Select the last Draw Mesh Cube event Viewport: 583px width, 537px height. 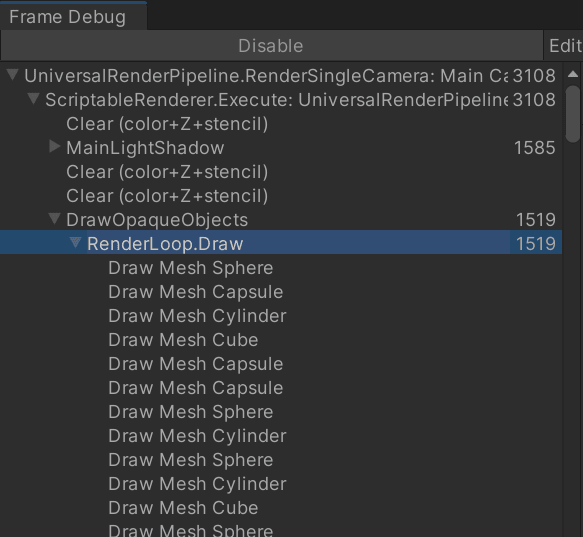pos(281,508)
